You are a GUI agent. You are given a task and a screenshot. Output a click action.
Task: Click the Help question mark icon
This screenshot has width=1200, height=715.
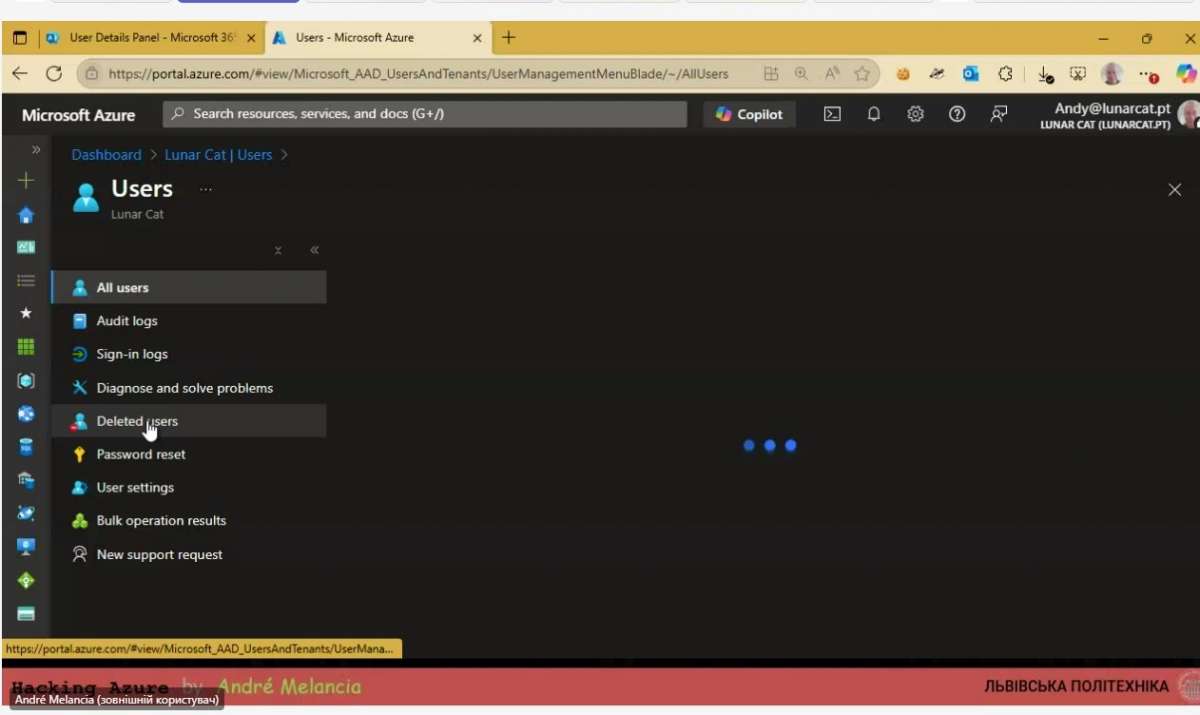click(x=957, y=114)
